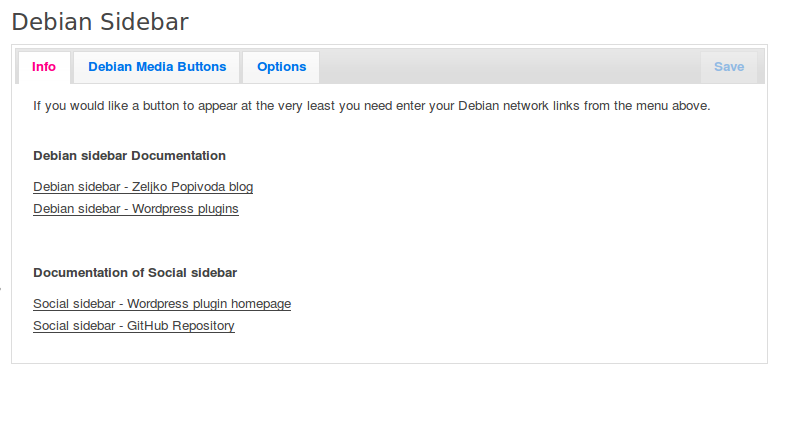Follow the Debian sidebar Wordpress plugins link
Viewport: 802px width, 429px height.
tap(136, 209)
